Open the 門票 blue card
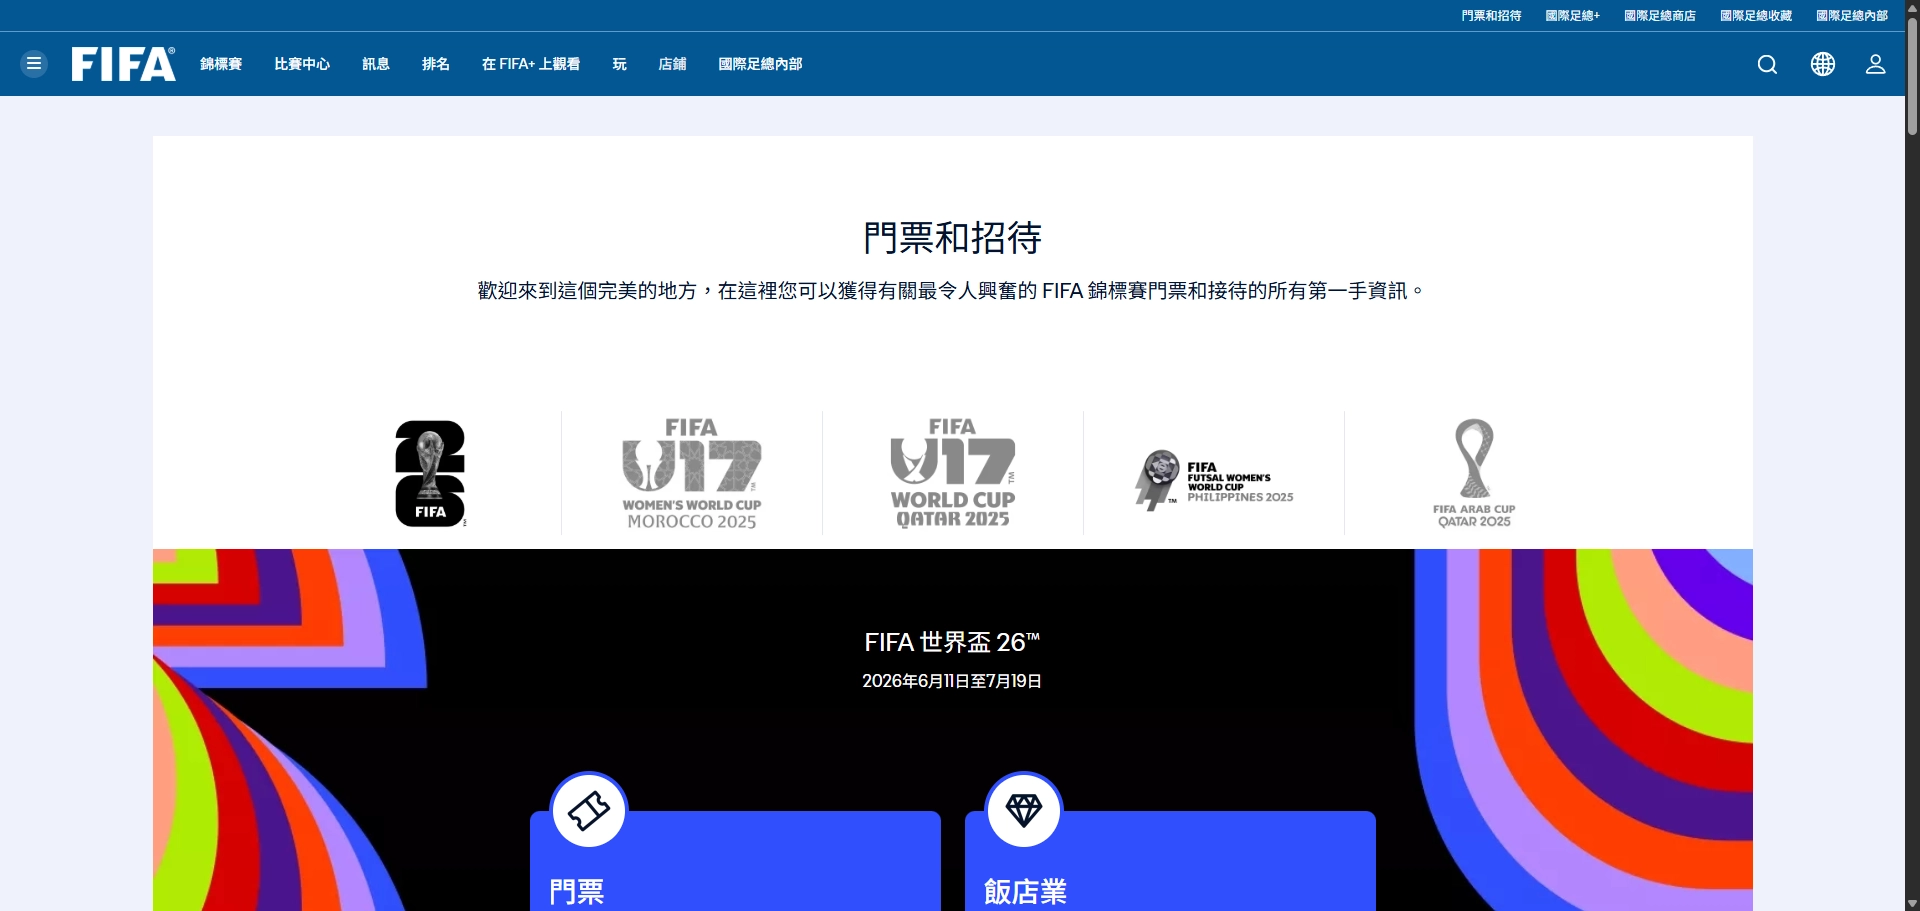 tap(735, 870)
